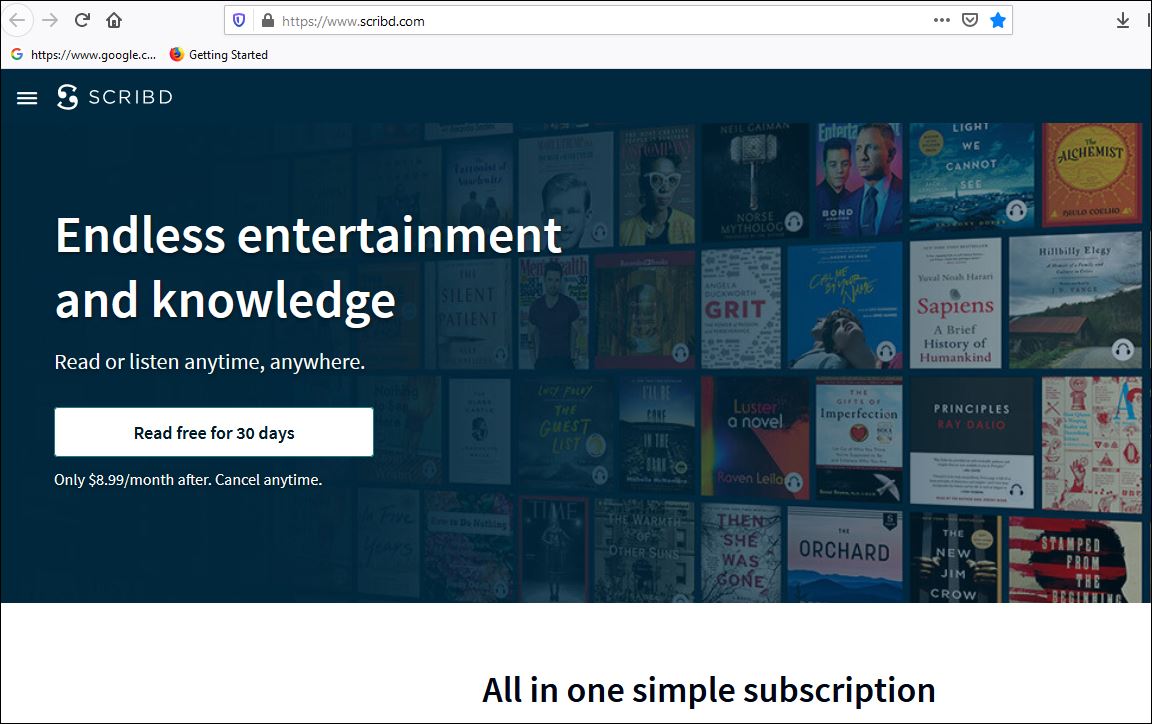This screenshot has height=724, width=1152.
Task: Focus the URL address bar
Action: click(600, 20)
